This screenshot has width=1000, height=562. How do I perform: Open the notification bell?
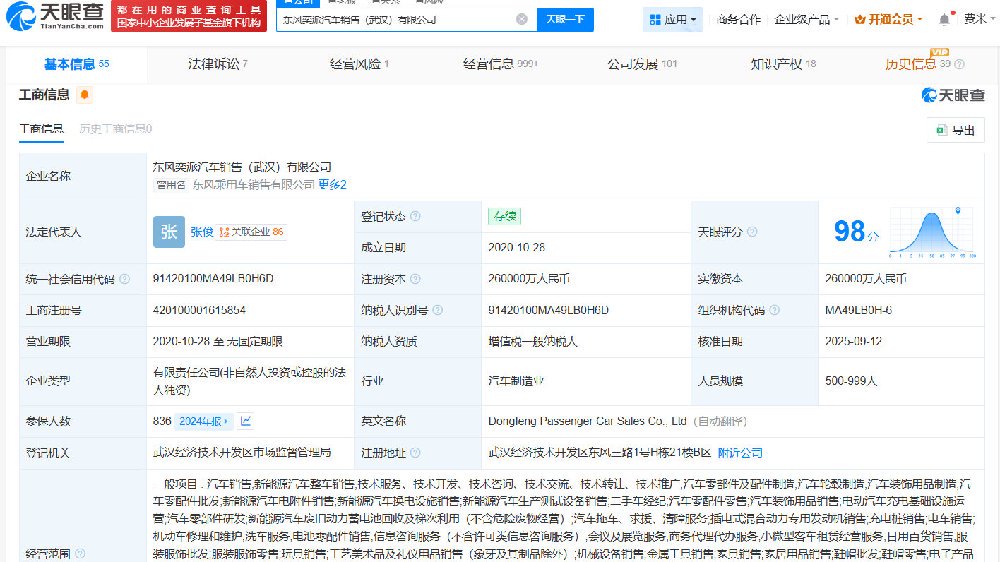click(945, 19)
